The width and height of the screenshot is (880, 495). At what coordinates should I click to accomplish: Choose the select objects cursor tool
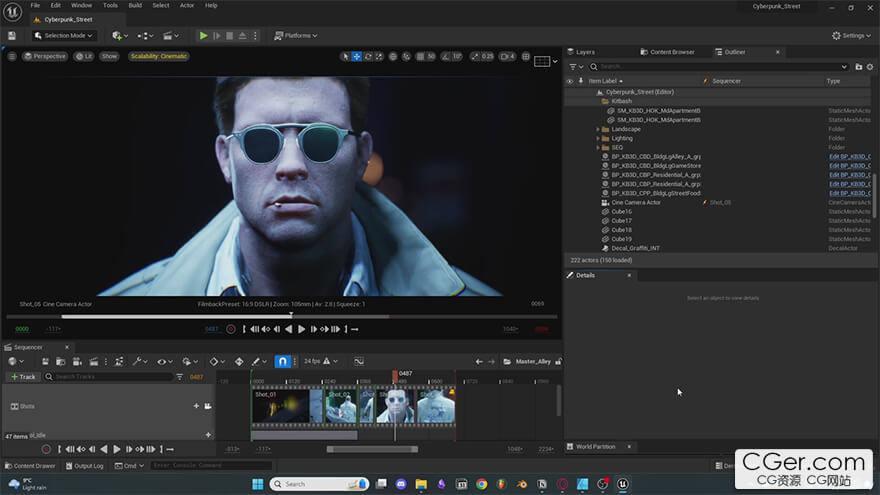tap(345, 56)
